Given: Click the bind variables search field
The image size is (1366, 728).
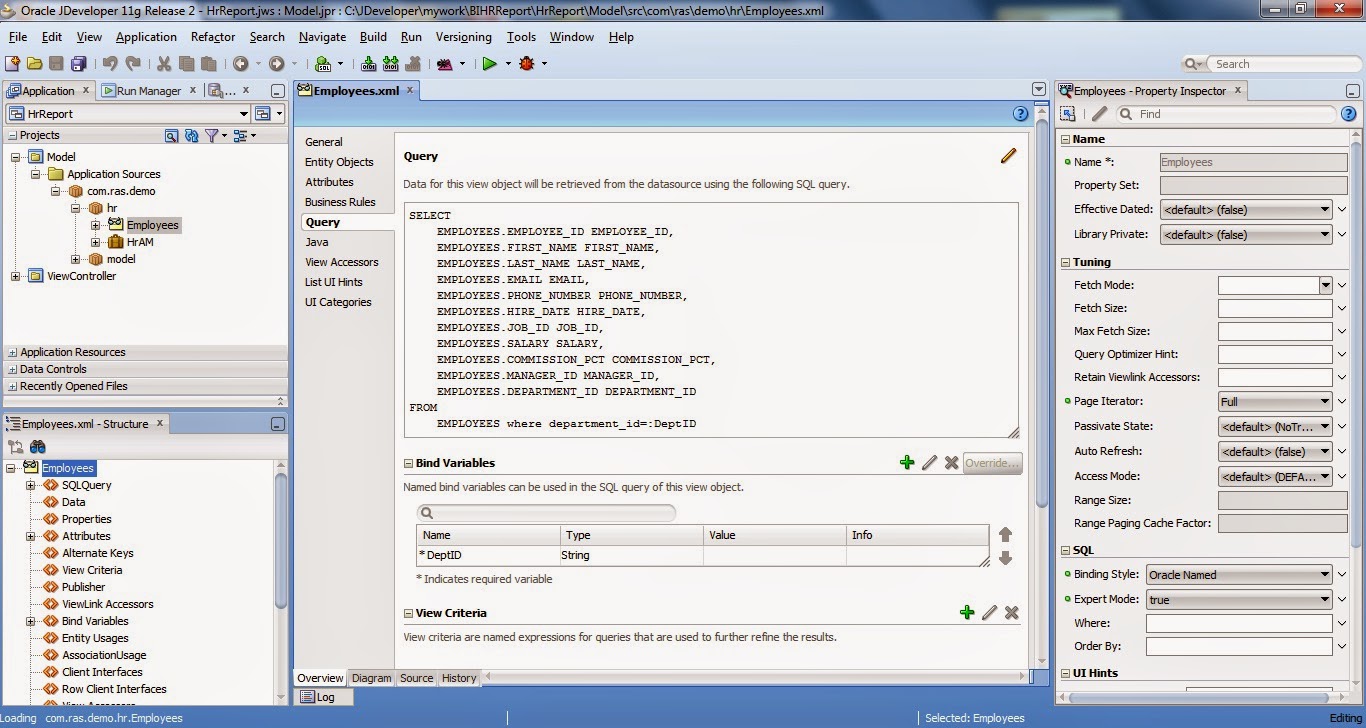Looking at the screenshot, I should (x=546, y=513).
